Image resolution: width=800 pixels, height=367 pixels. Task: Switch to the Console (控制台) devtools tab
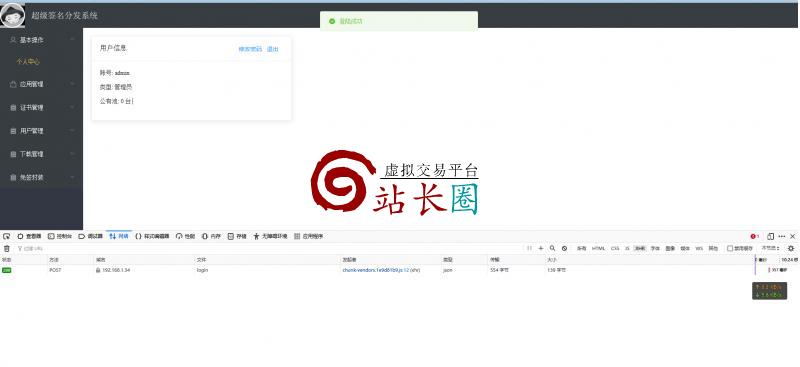pyautogui.click(x=60, y=236)
